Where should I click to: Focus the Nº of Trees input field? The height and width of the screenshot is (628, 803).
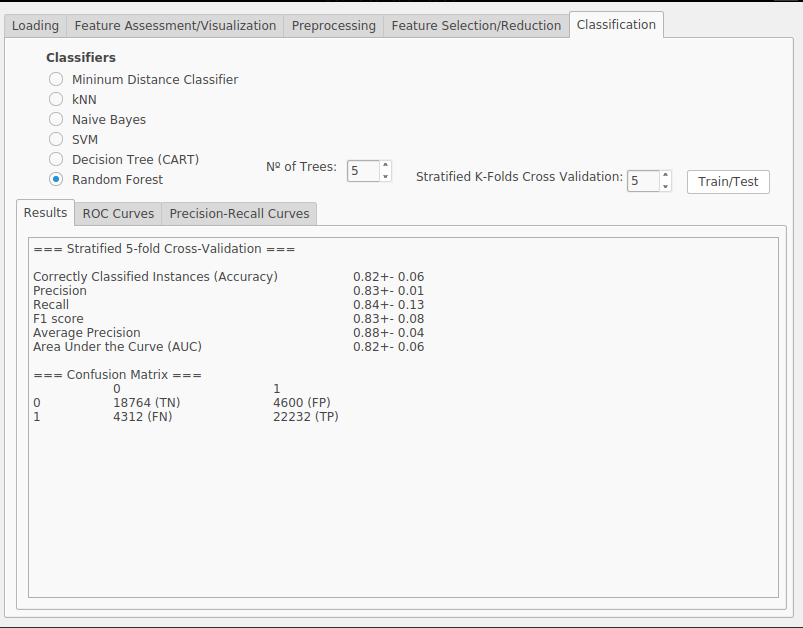point(364,171)
